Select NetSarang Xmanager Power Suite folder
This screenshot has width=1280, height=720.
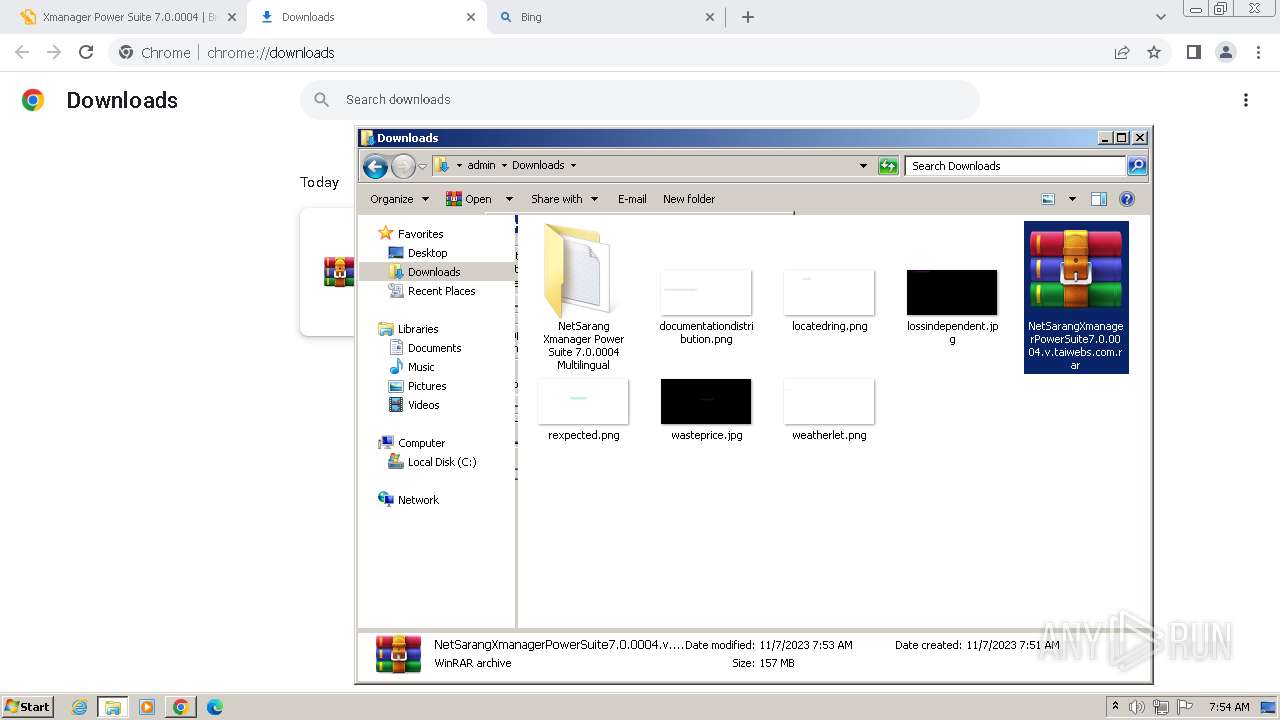(x=583, y=297)
